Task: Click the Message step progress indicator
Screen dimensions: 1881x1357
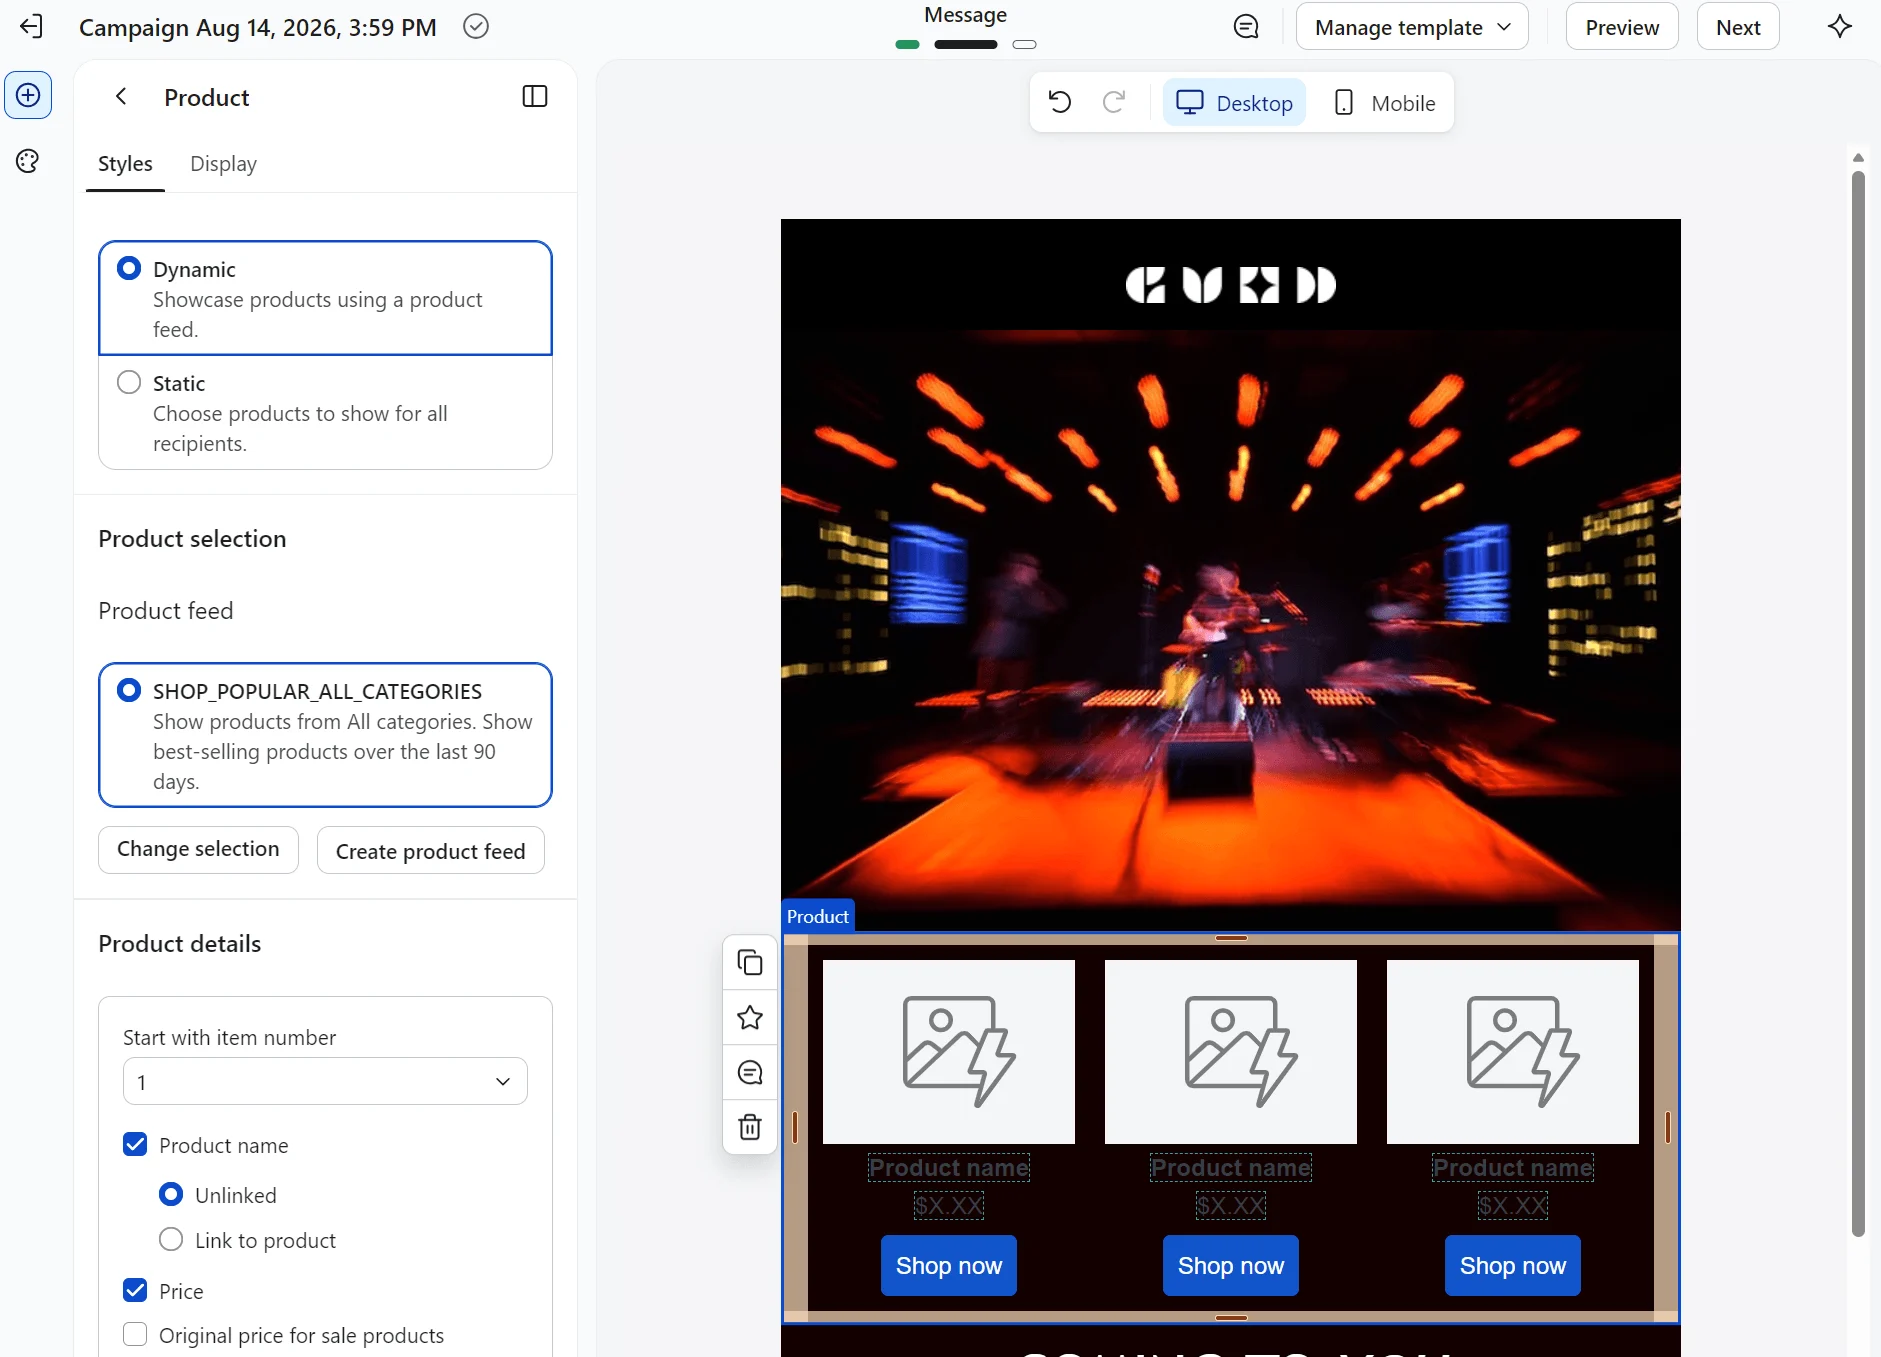Action: tap(966, 44)
